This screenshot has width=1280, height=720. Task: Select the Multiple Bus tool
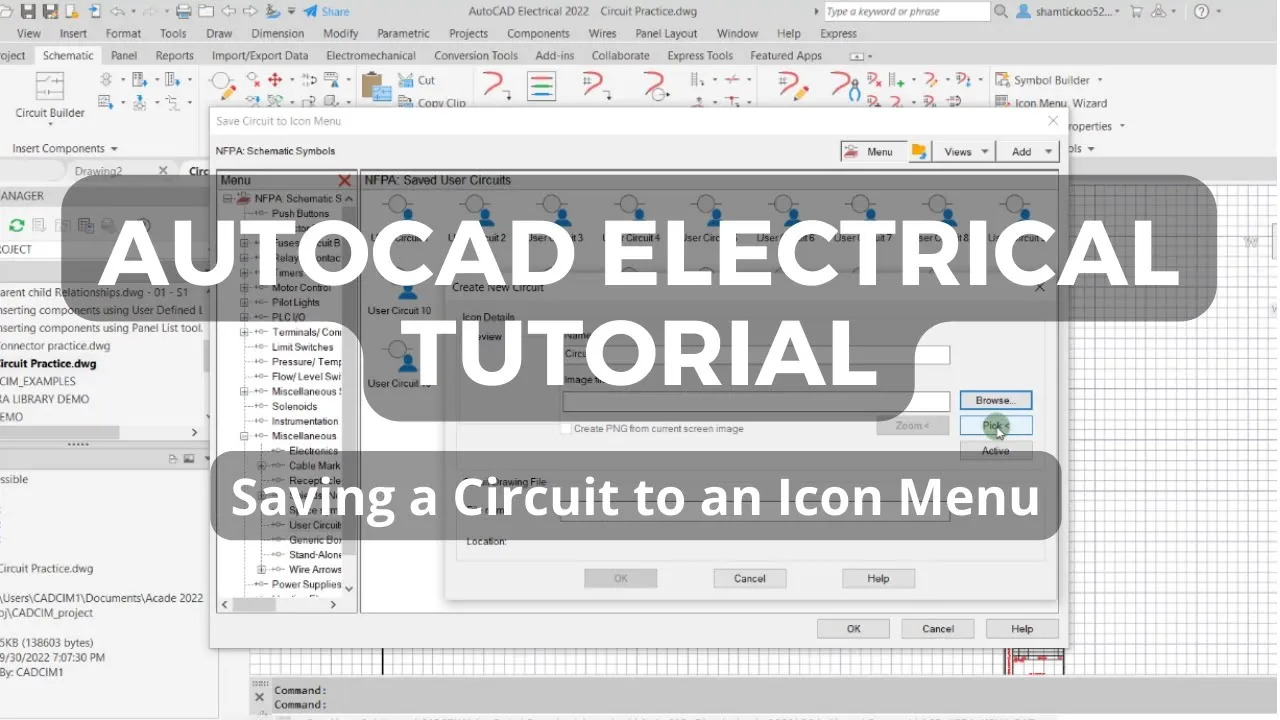(541, 87)
